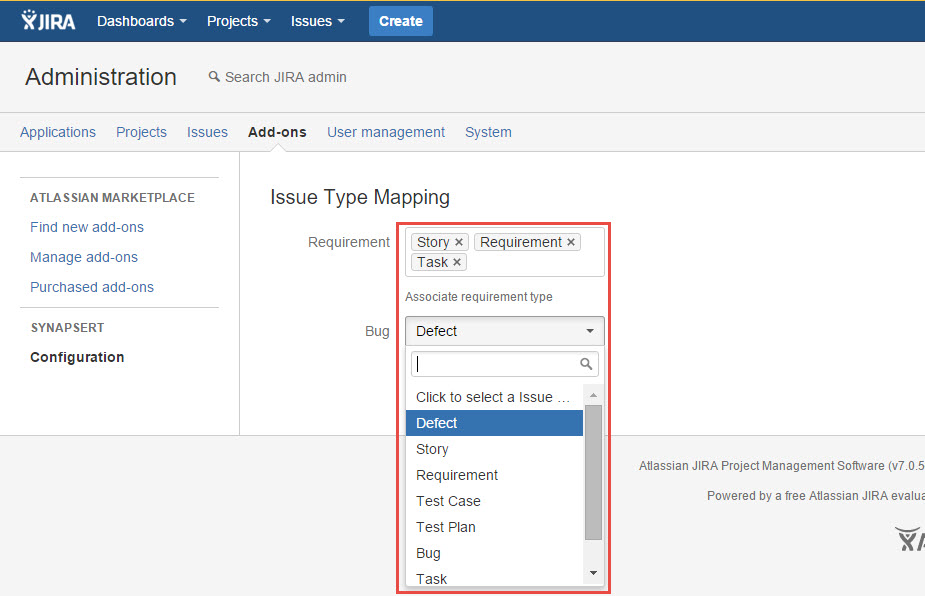Viewport: 925px width, 596px height.
Task: Click the dropdown list scroll-up arrow
Action: click(x=593, y=395)
